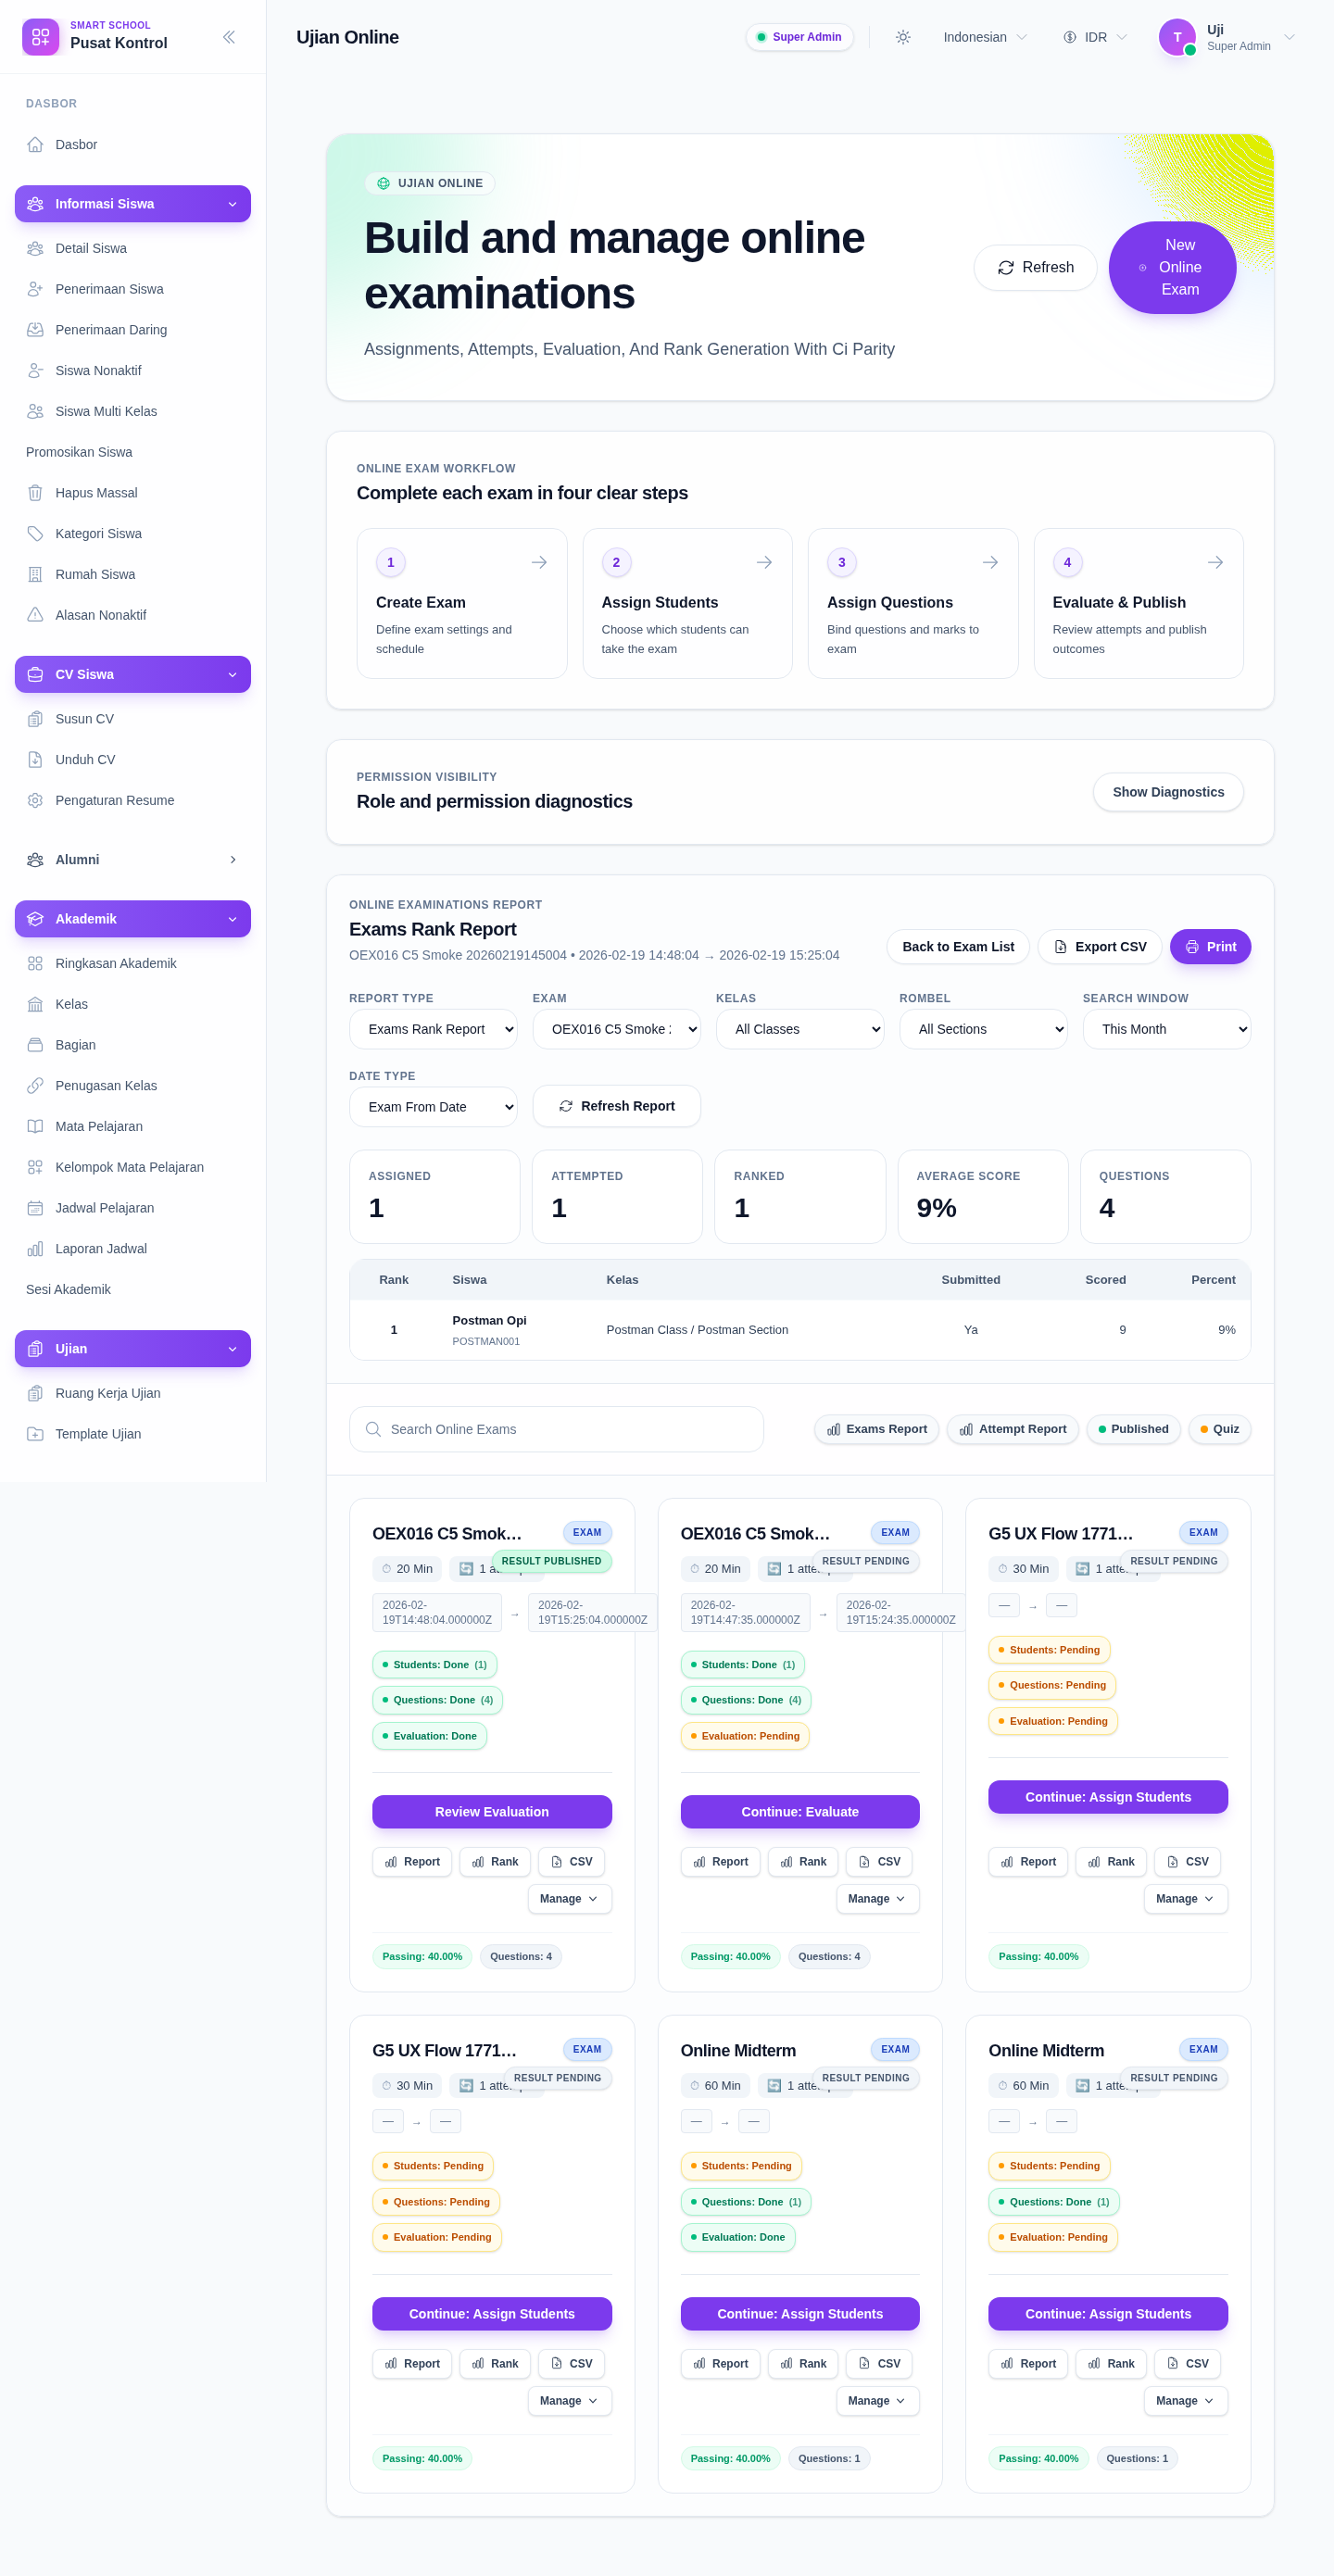Click the Siswa Nonaktif icon

click(x=35, y=371)
